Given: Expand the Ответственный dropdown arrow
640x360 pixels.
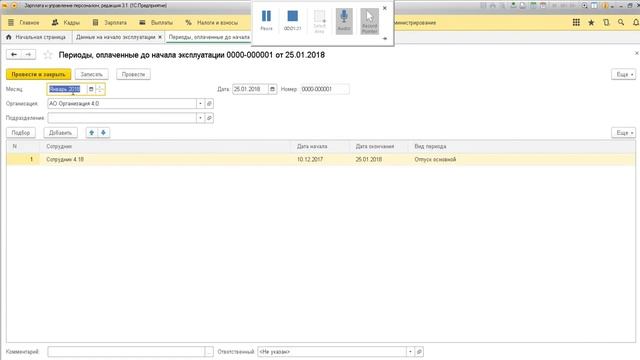Looking at the screenshot, I should [x=410, y=351].
